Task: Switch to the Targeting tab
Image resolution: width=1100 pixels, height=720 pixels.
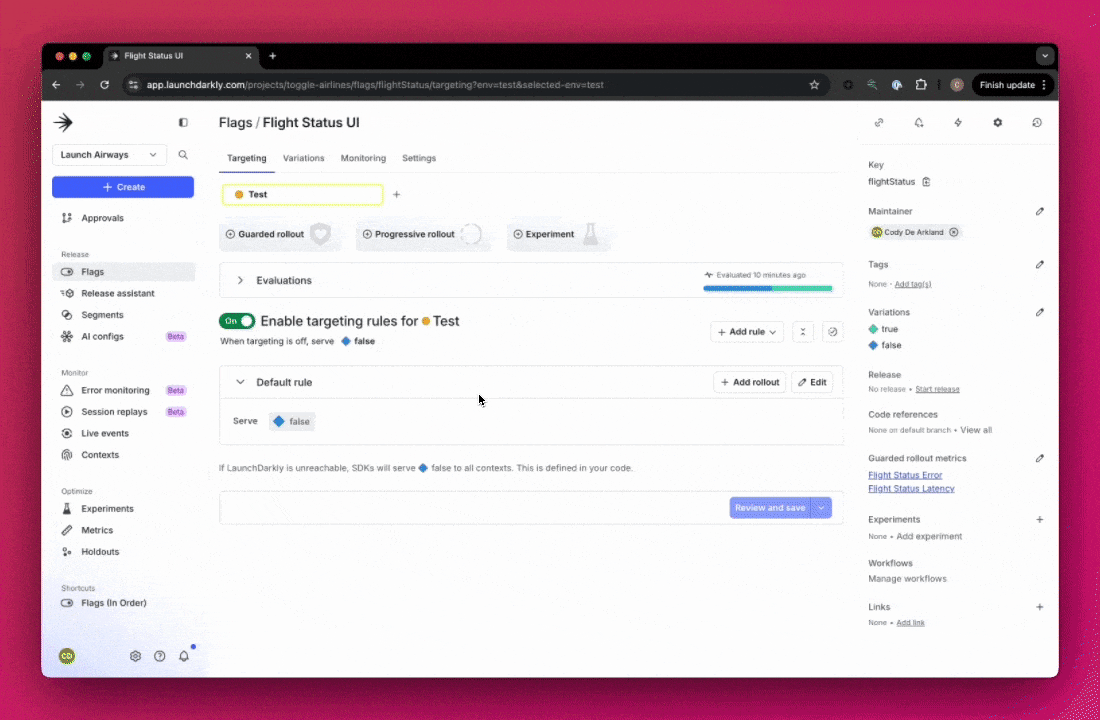Action: click(x=246, y=158)
